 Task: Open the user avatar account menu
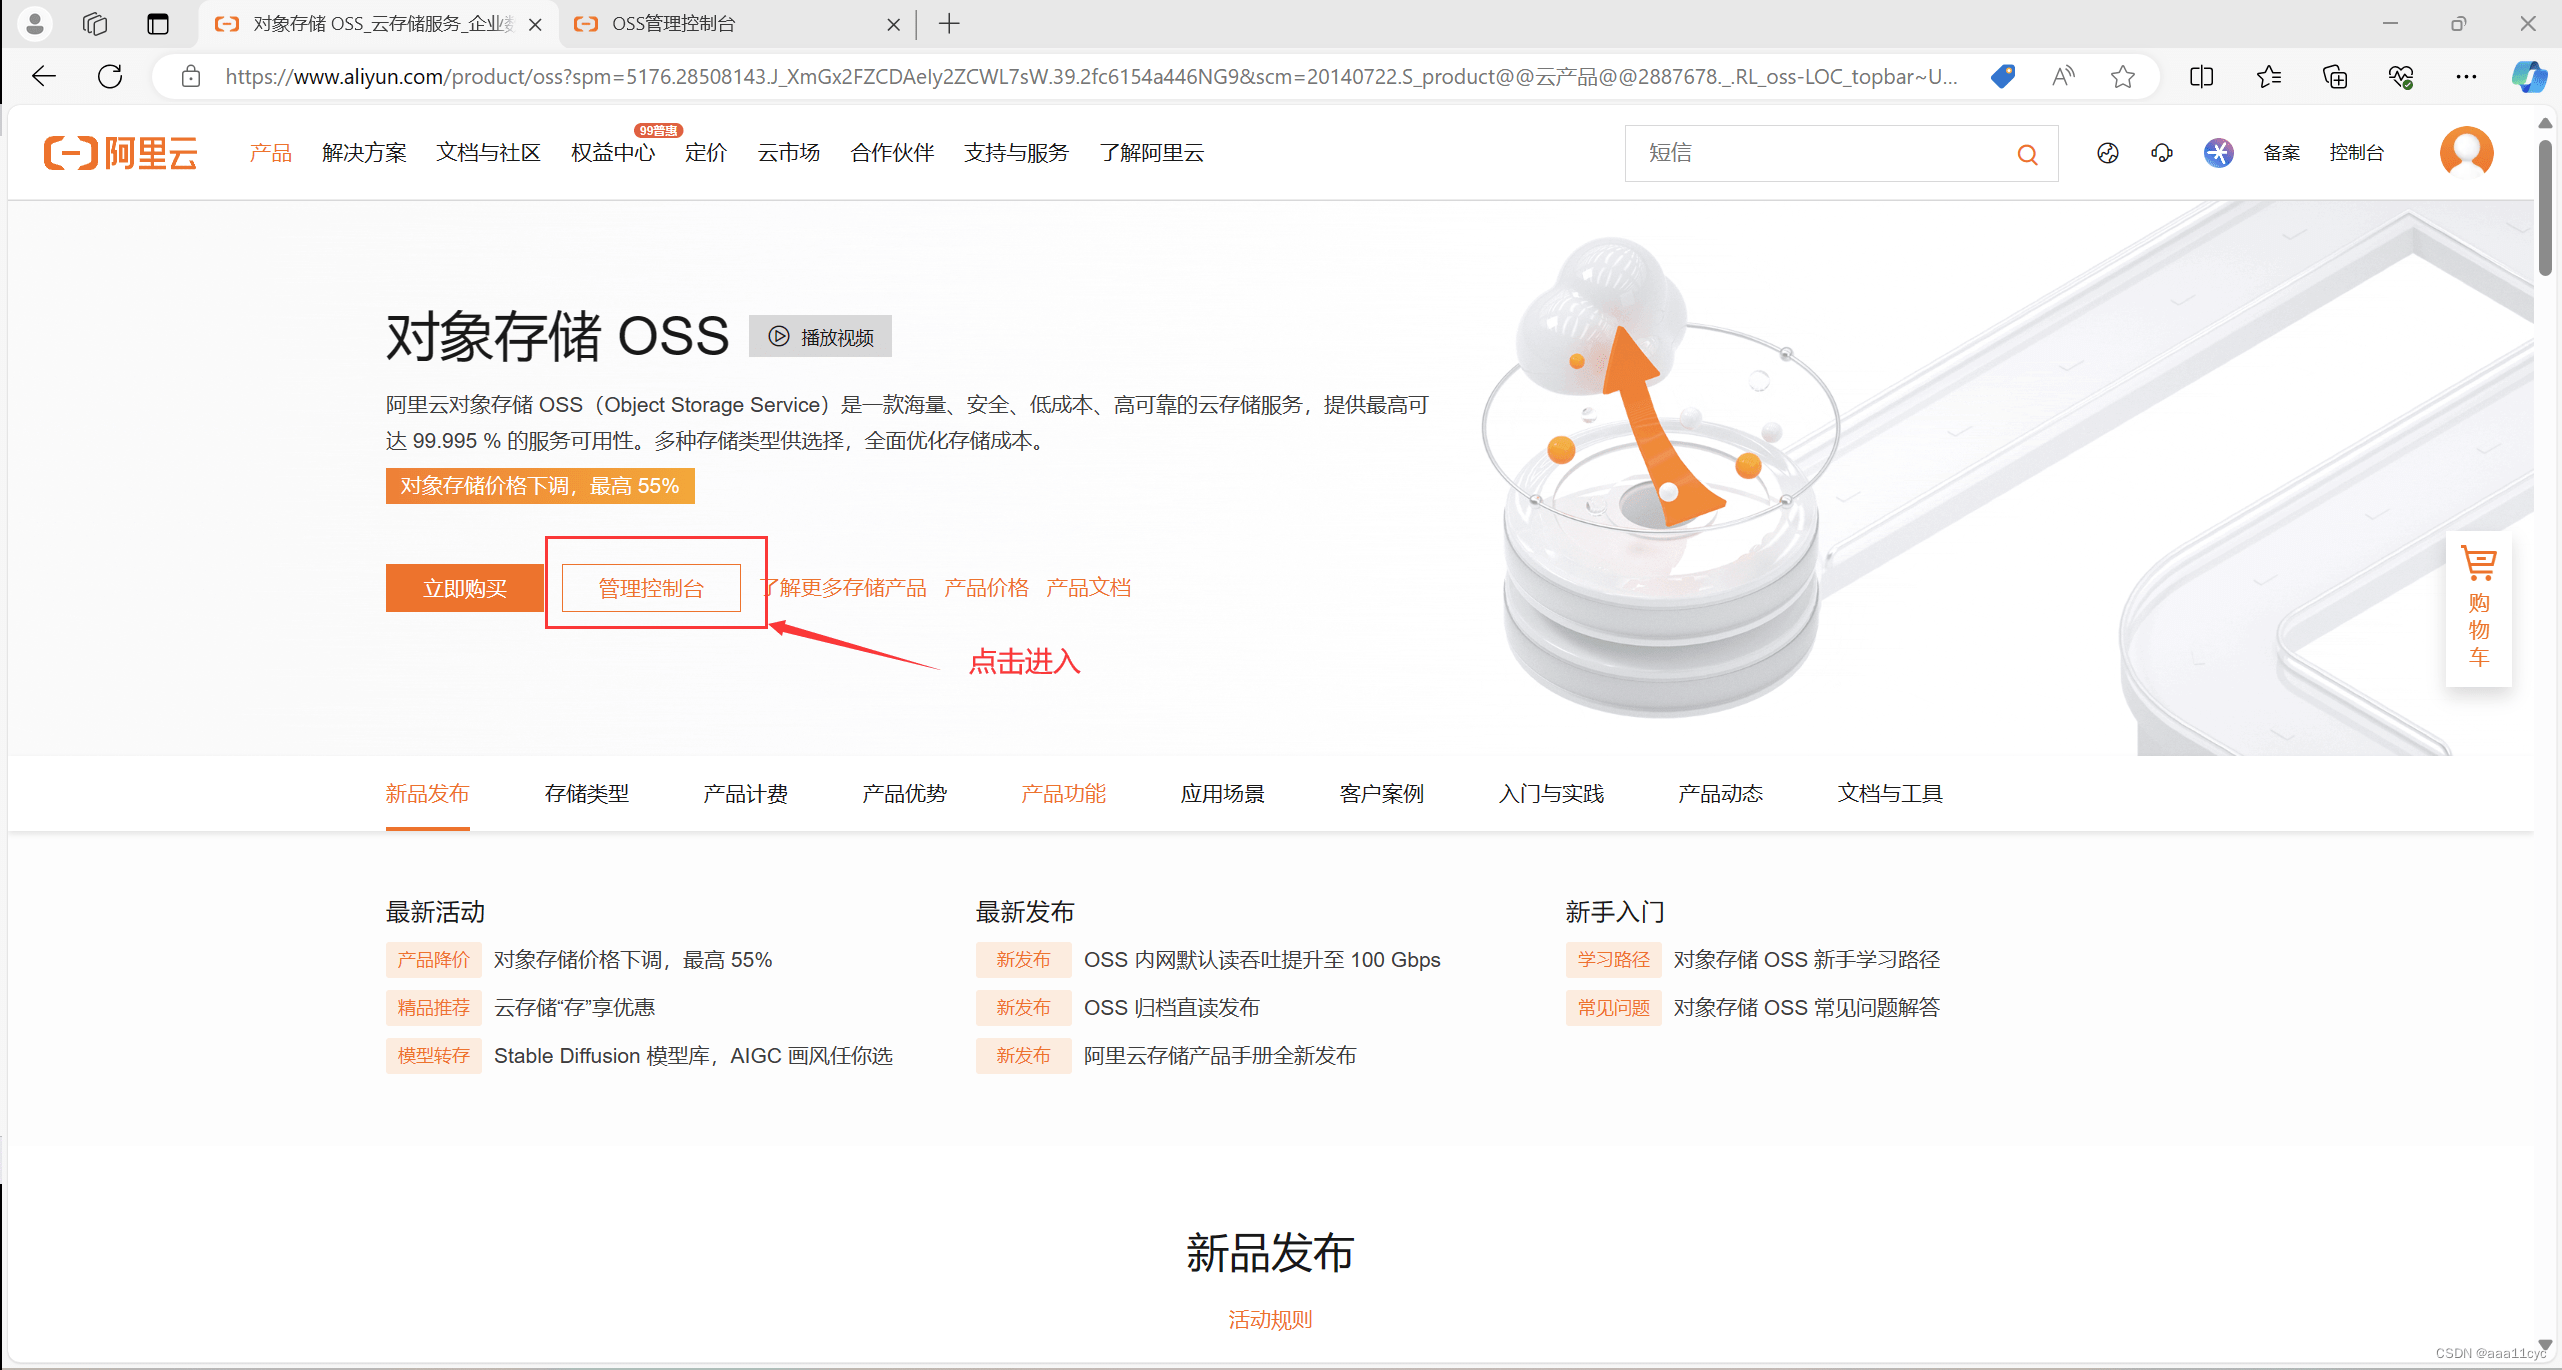[2466, 152]
